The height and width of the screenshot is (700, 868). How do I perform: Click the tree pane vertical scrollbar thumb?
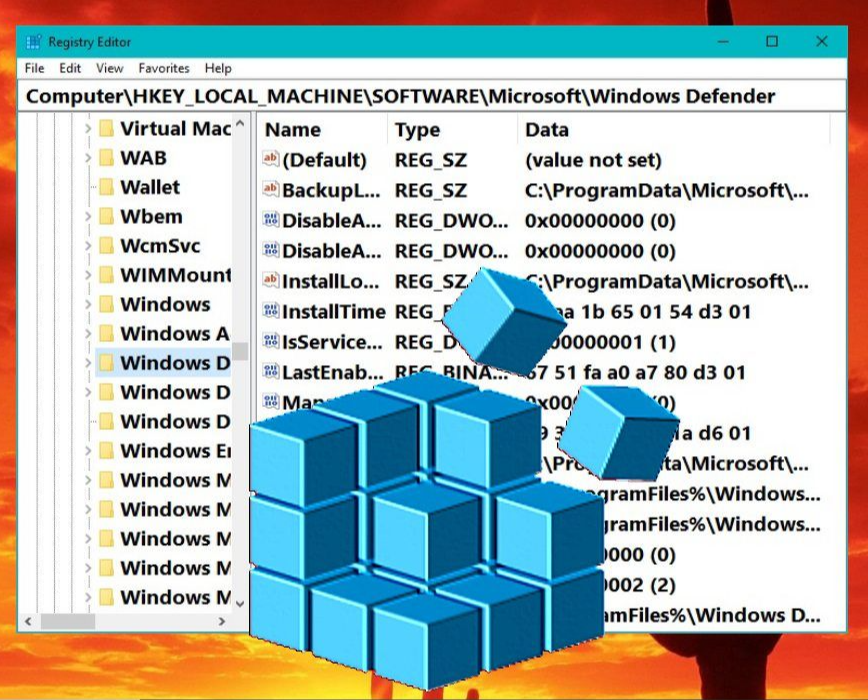click(x=240, y=351)
